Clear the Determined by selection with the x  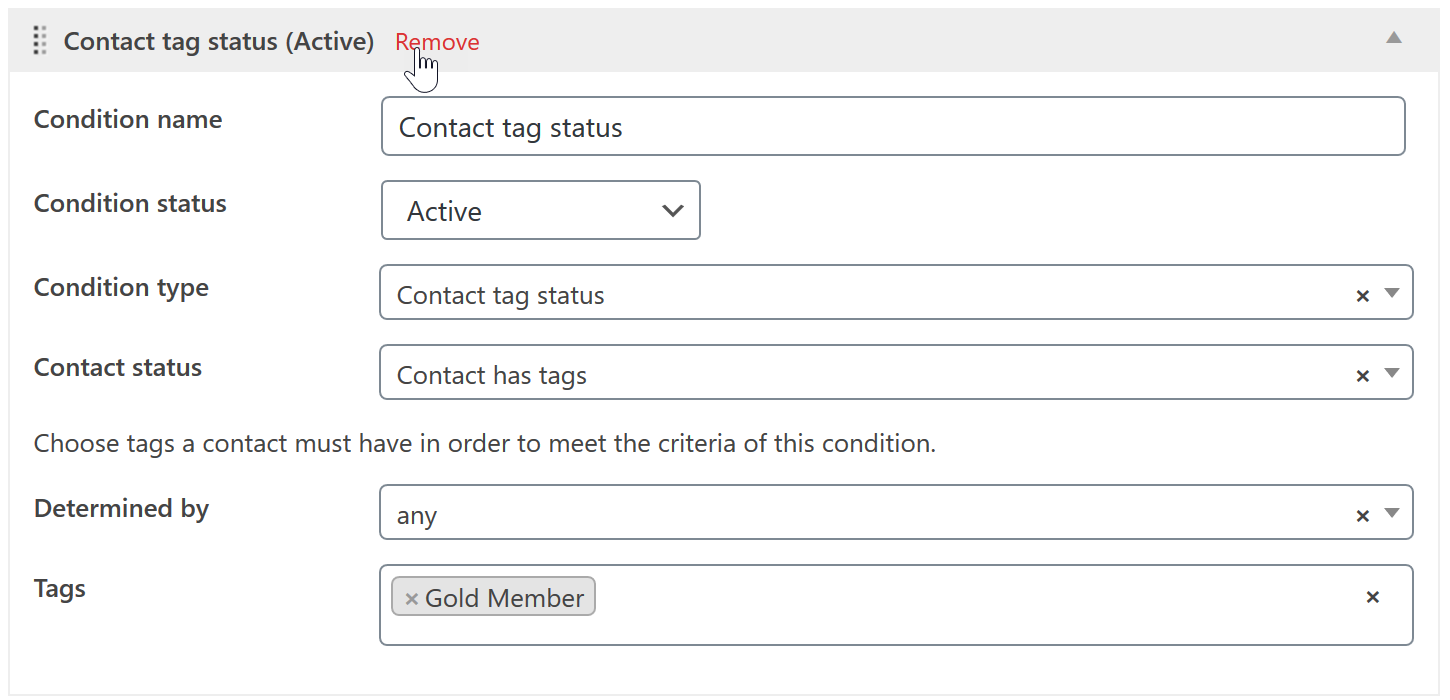1362,514
